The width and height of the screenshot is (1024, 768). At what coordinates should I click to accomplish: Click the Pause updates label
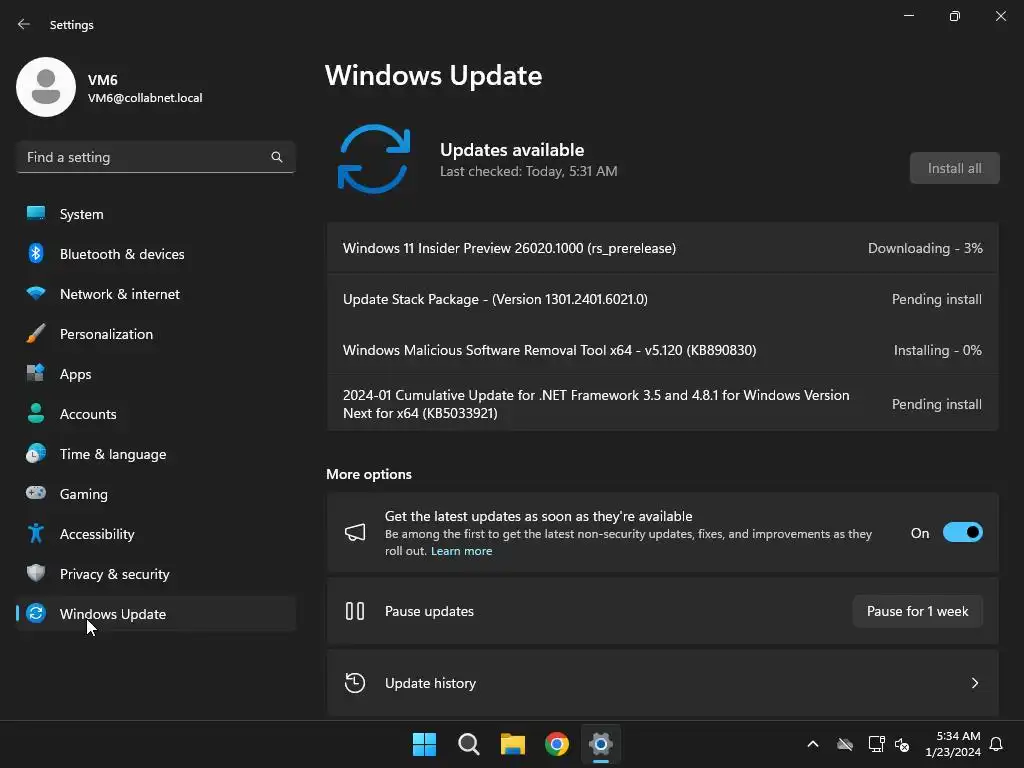click(x=429, y=611)
